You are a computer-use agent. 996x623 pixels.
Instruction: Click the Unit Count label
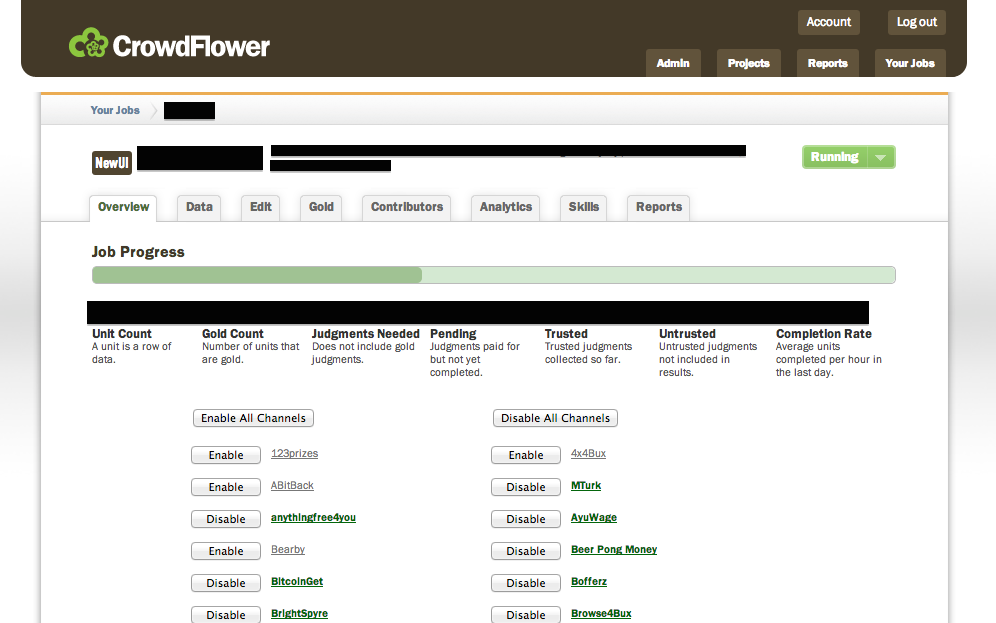tap(122, 334)
